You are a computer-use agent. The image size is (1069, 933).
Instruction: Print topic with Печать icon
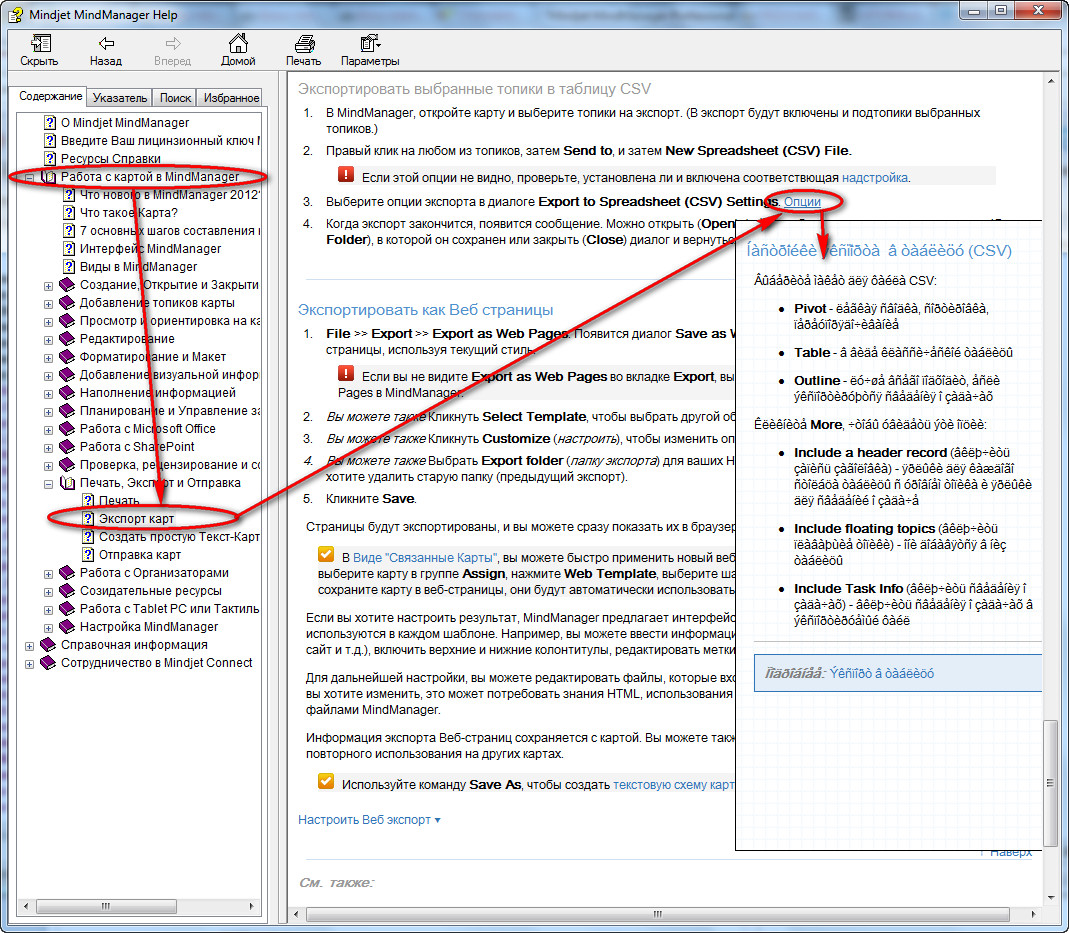[x=304, y=44]
